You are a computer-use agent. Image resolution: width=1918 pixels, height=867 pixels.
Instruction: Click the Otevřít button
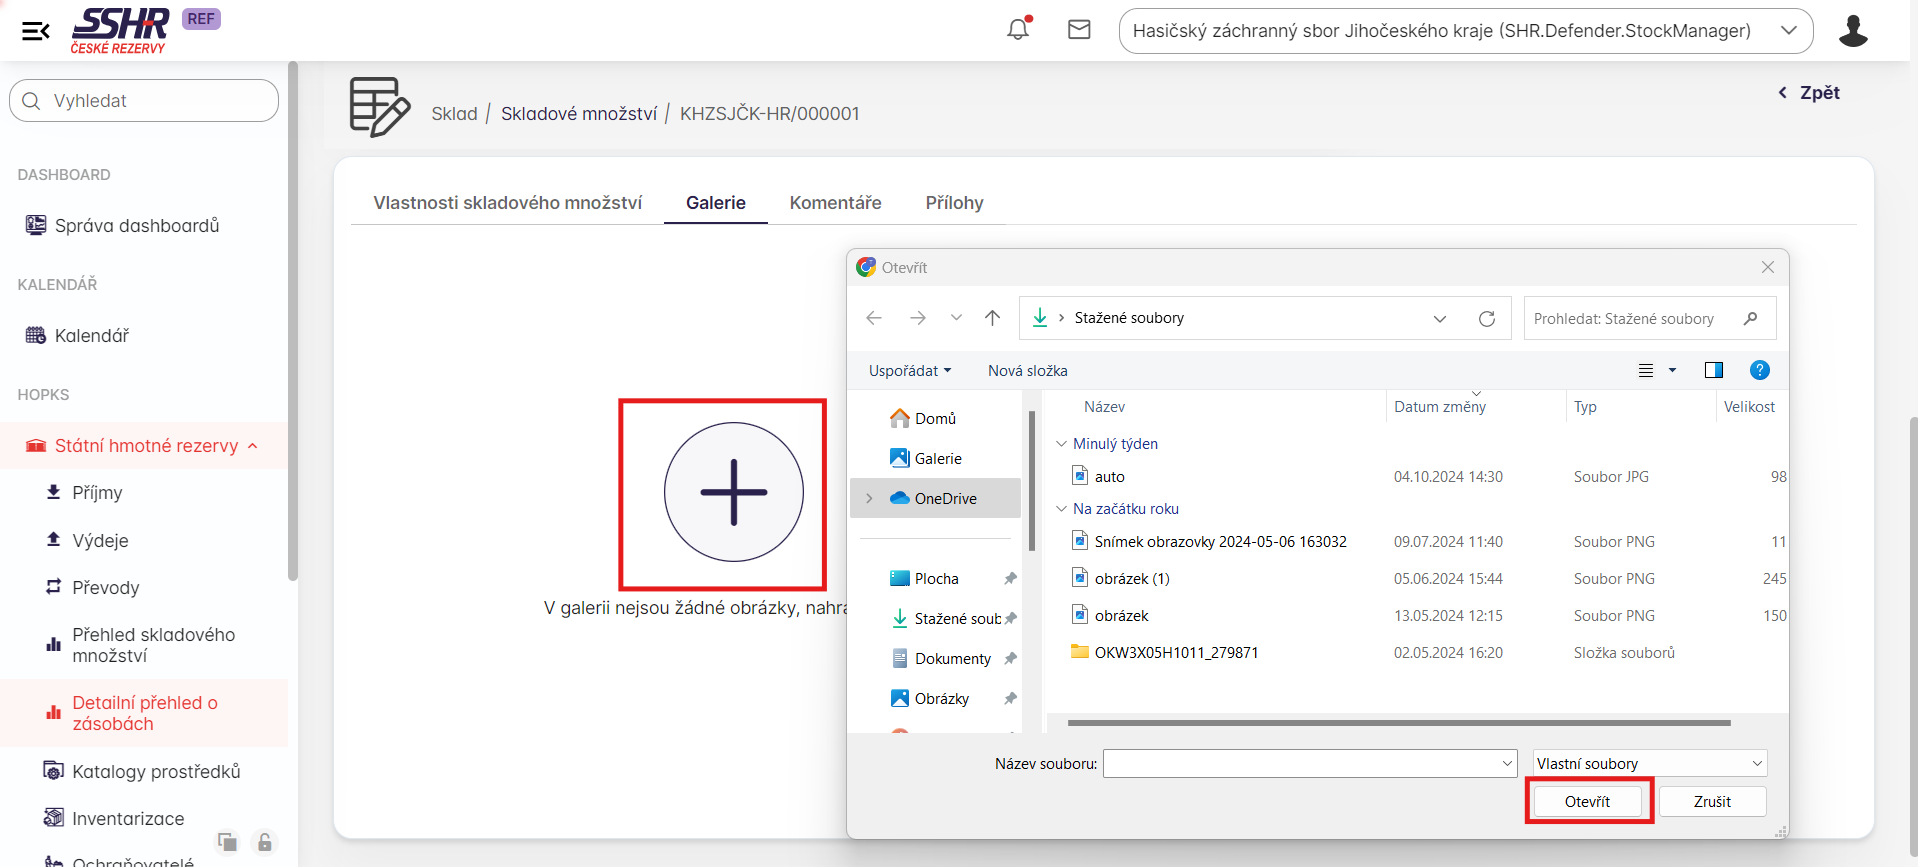[1587, 801]
